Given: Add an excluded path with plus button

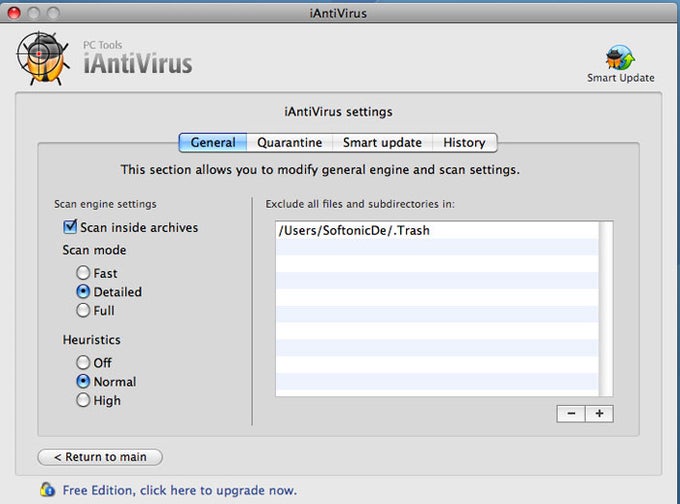Looking at the screenshot, I should coord(599,414).
